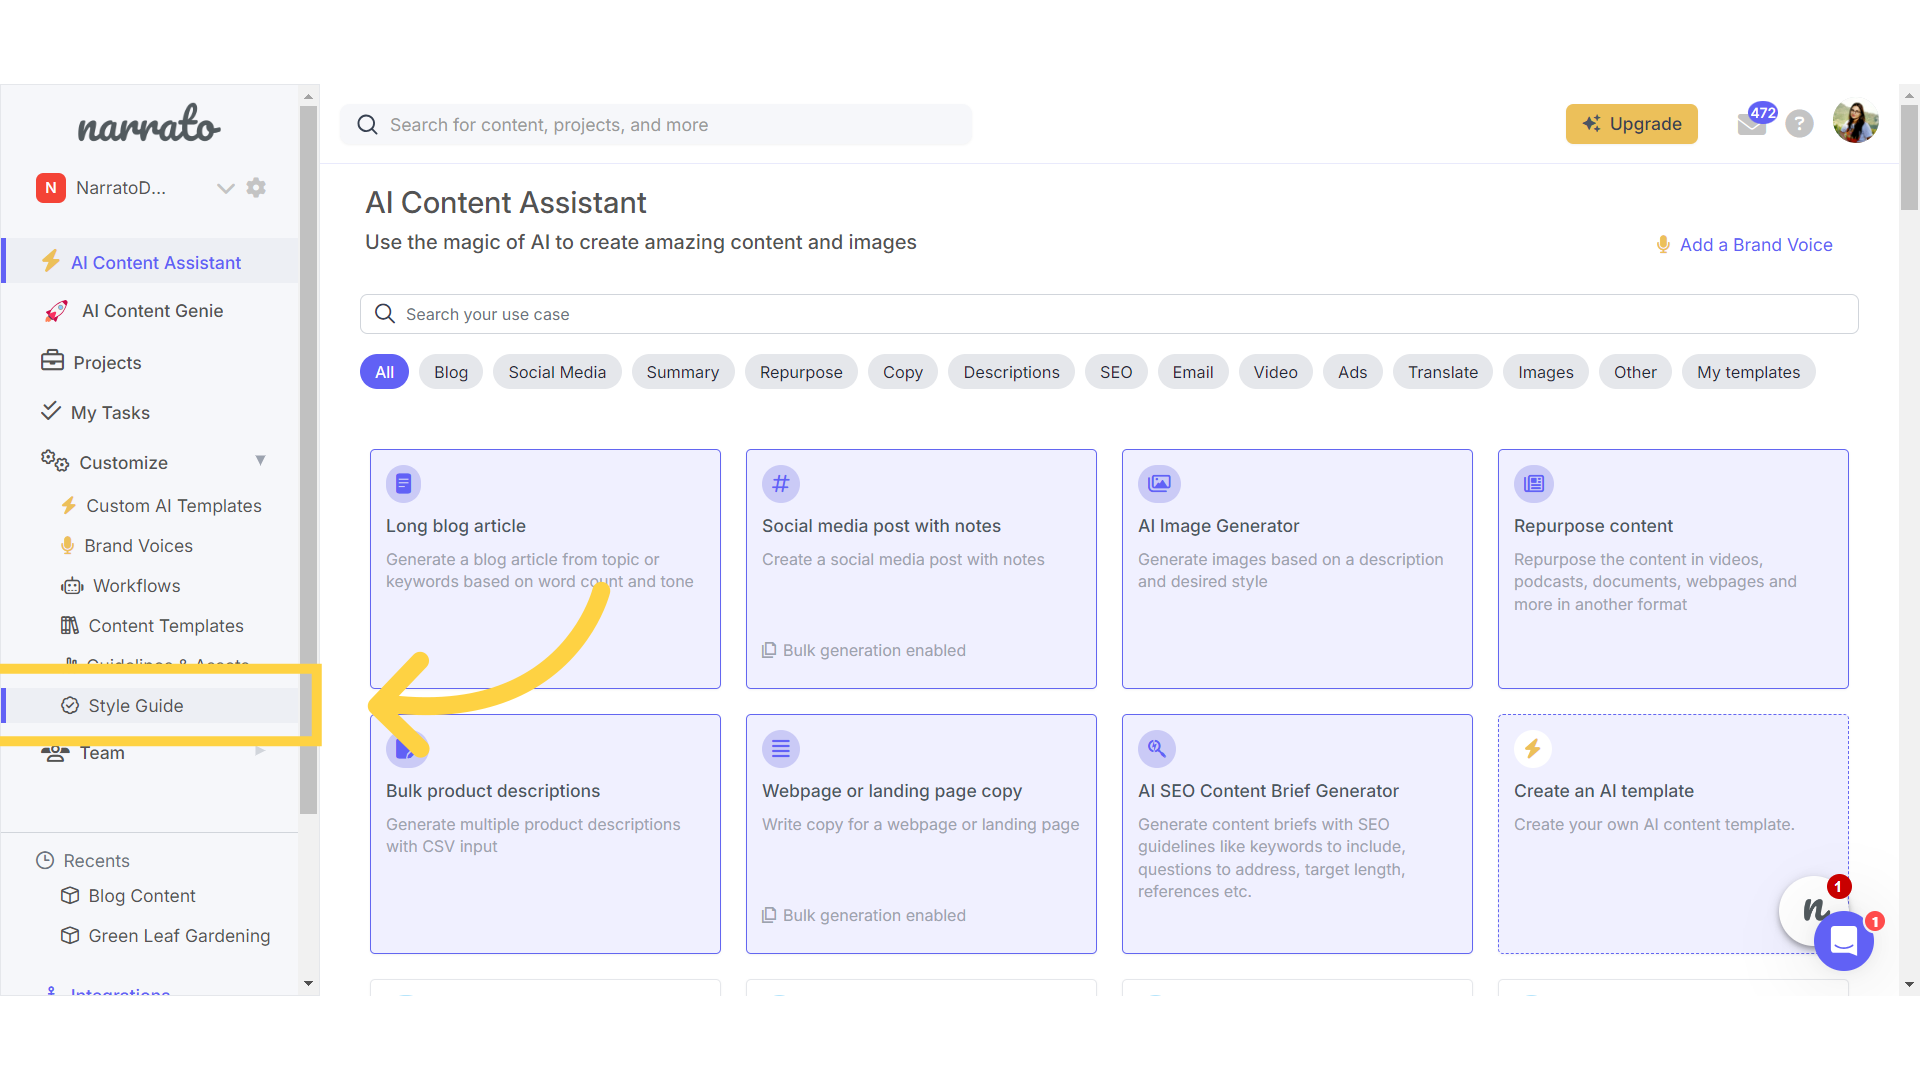This screenshot has width=1920, height=1080.
Task: Collapse the Customize section arrow
Action: 260,461
